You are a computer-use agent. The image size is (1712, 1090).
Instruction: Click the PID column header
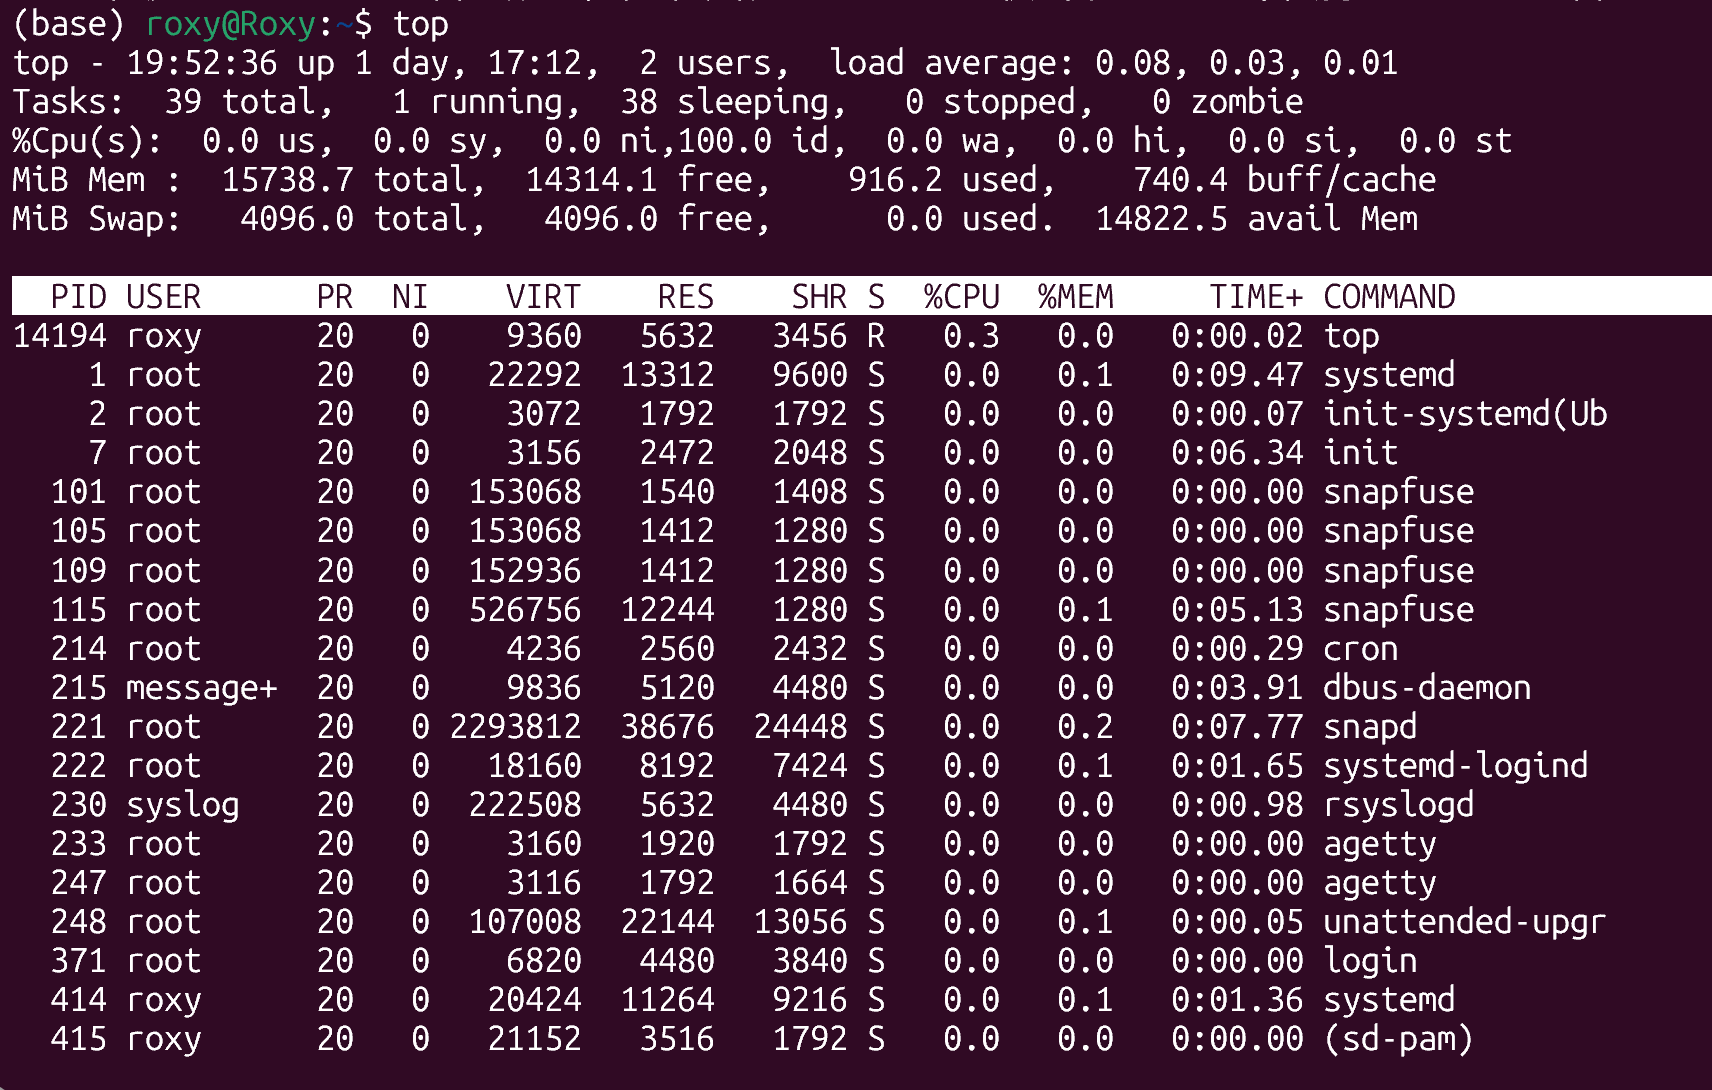coord(78,297)
